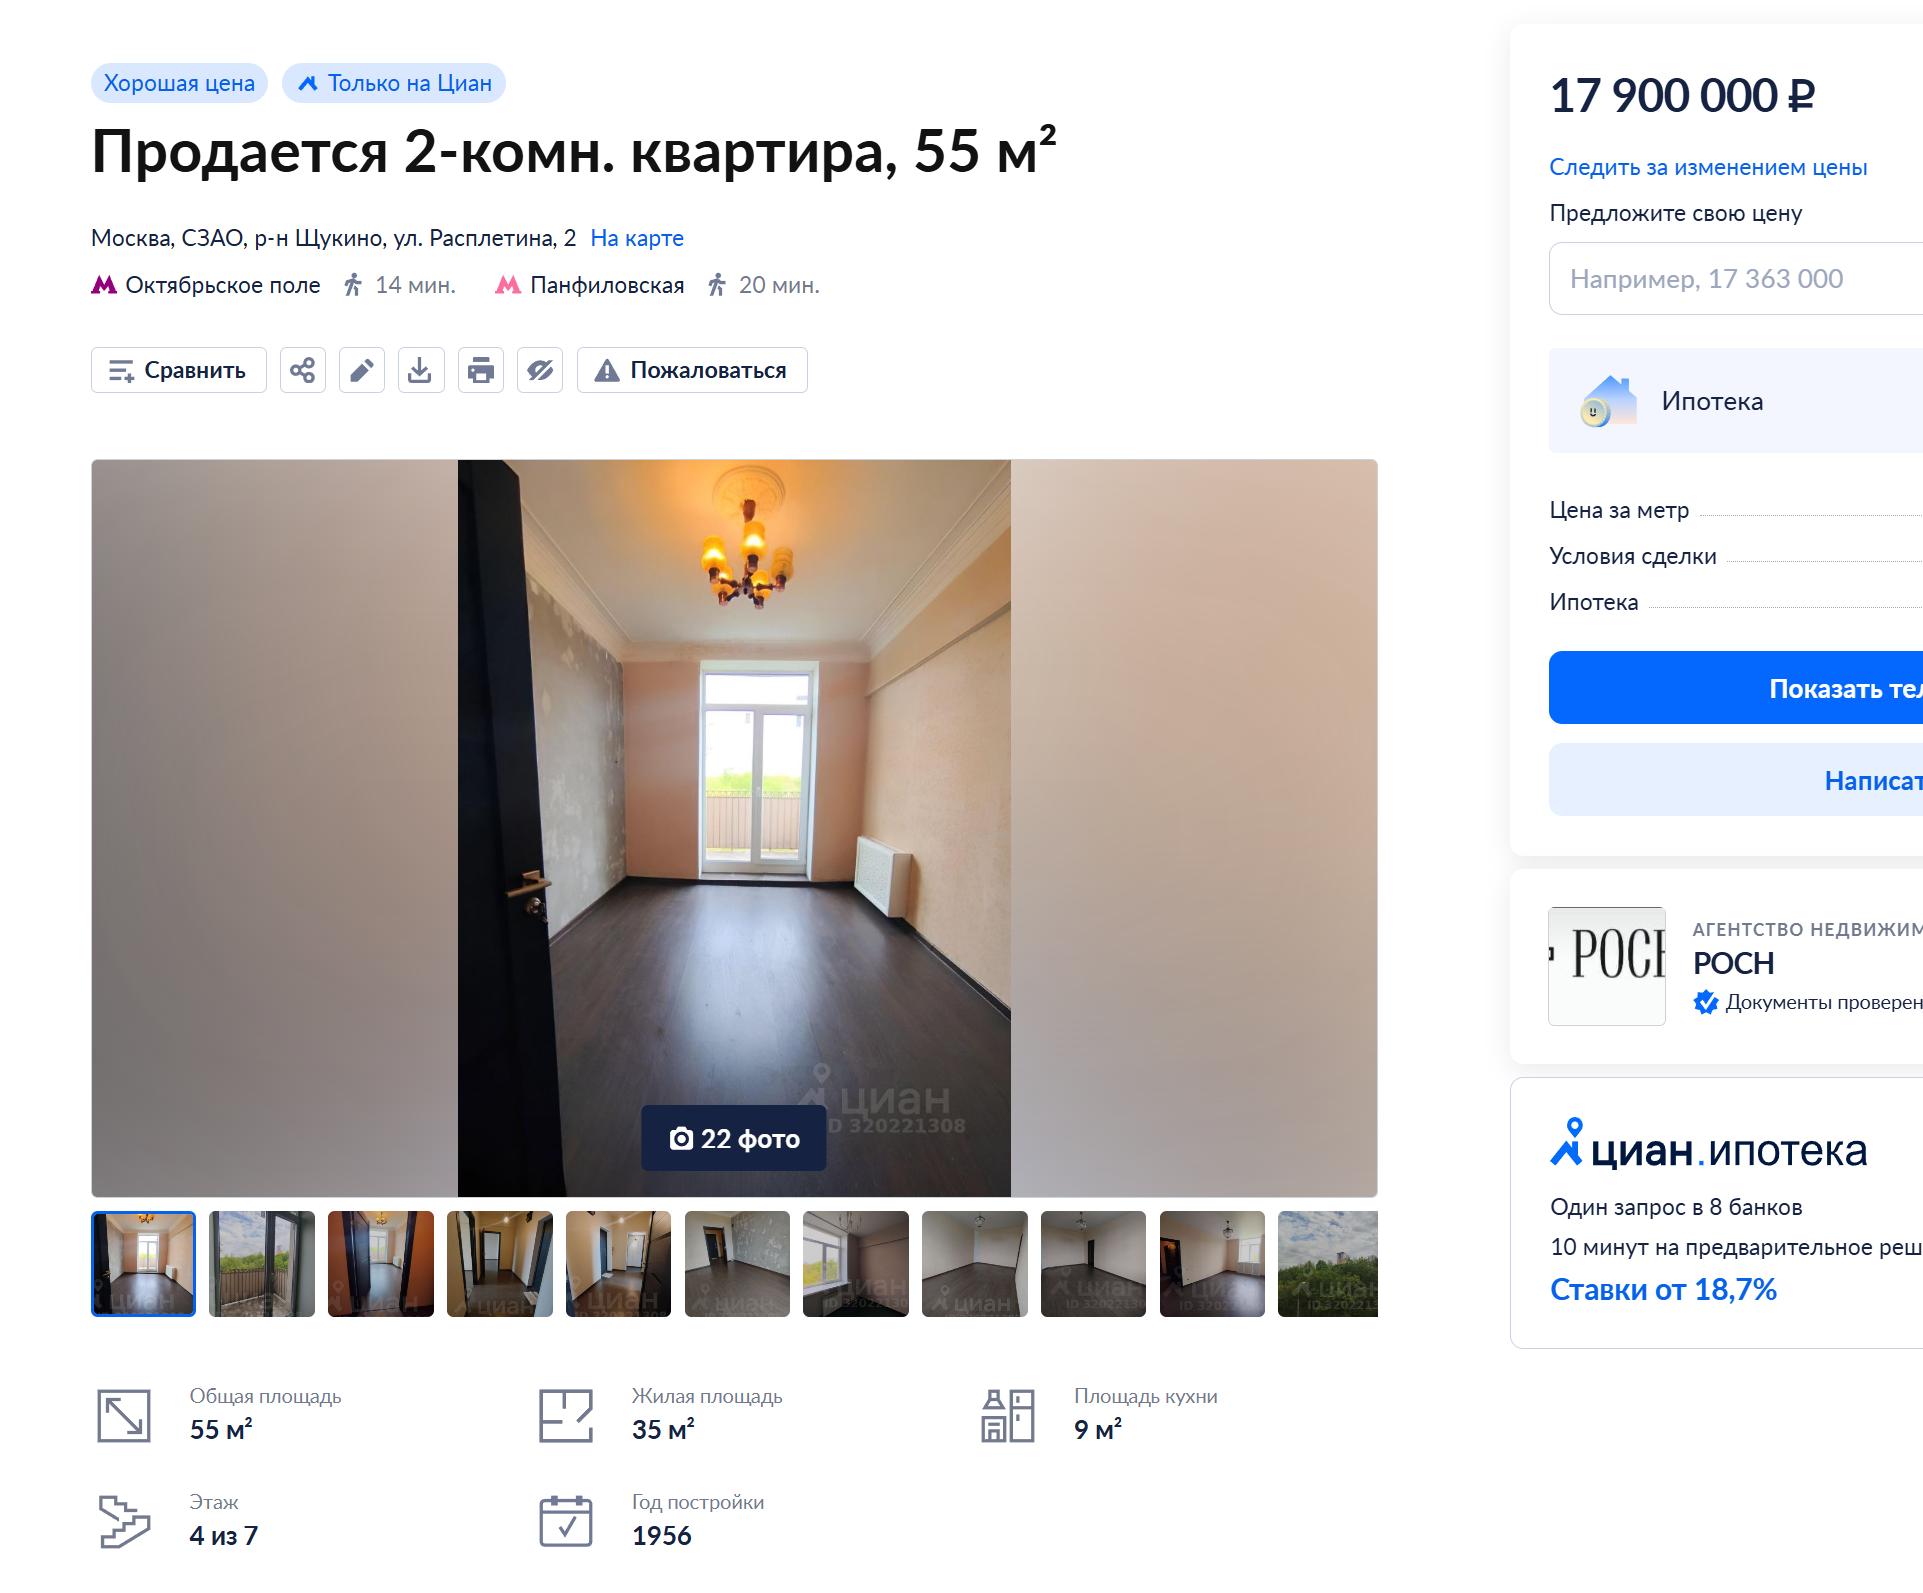Click the Ставки от 18,7% link
This screenshot has height=1593, width=1923.
point(1663,1289)
